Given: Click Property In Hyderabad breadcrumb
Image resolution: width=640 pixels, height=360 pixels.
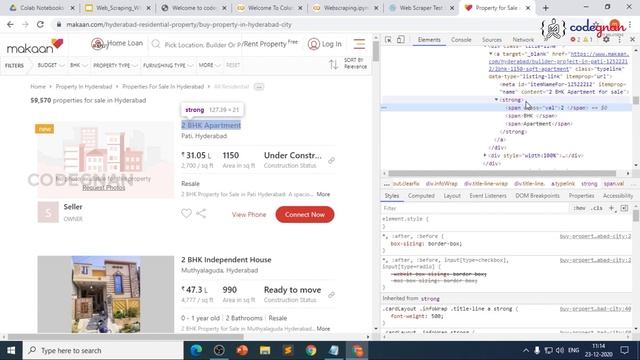Looking at the screenshot, I should click(x=84, y=87).
